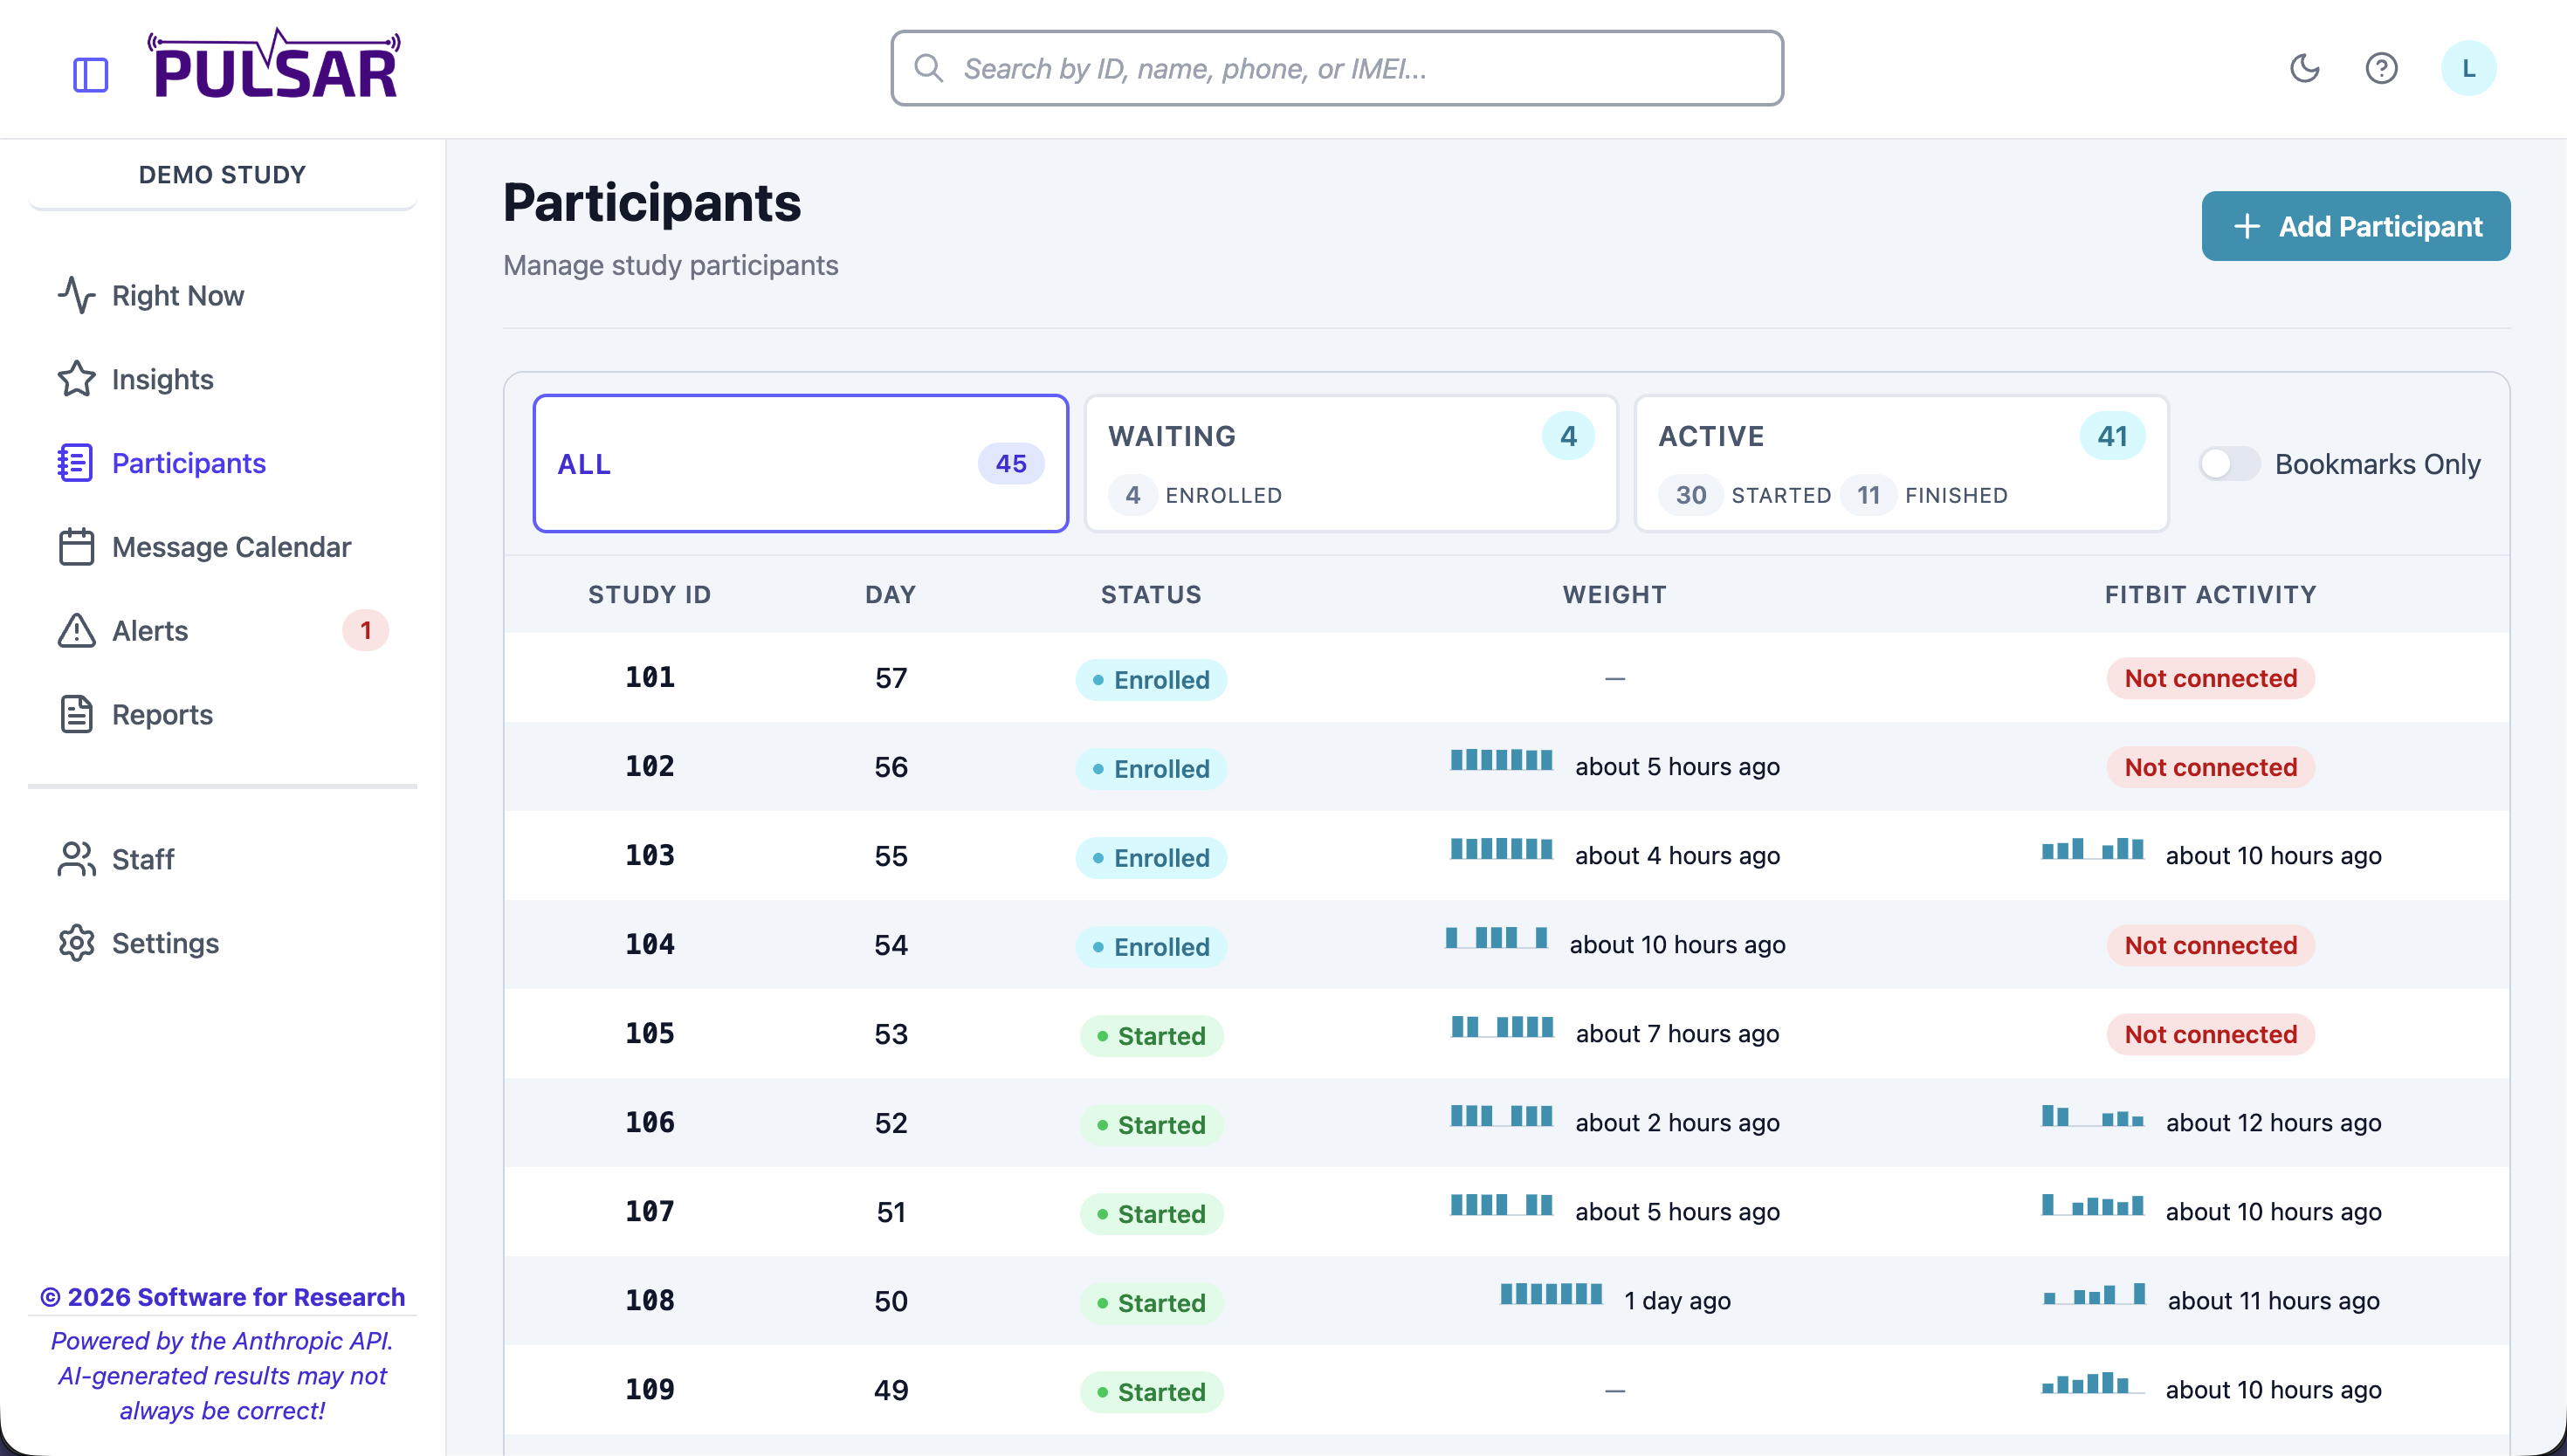This screenshot has height=1456, width=2567.
Task: Open Reports from the sidebar
Action: (x=163, y=714)
